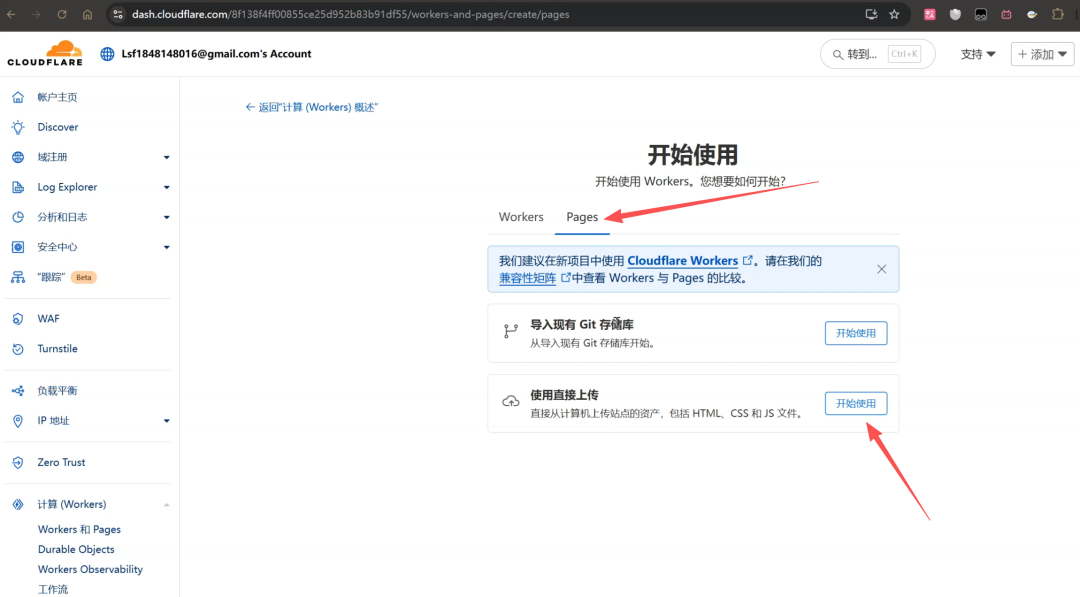This screenshot has height=597, width=1080.
Task: Open the 支持 dropdown
Action: 977,54
